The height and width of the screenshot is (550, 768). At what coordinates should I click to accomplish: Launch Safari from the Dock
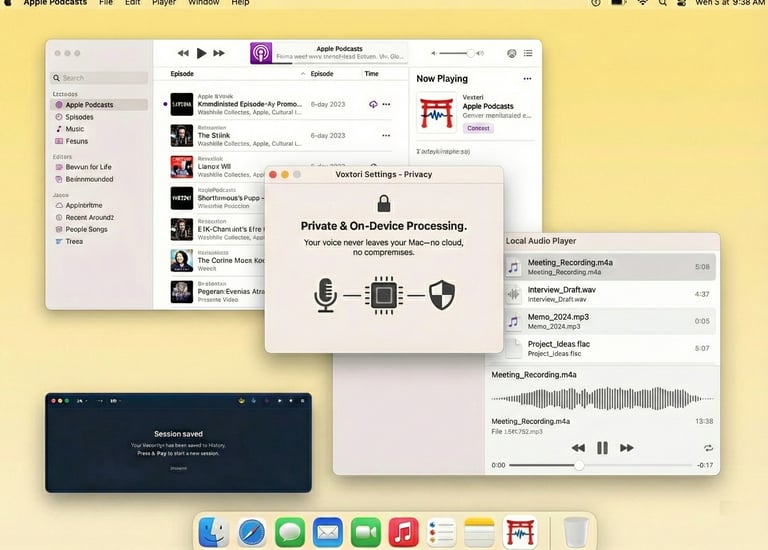tap(252, 532)
